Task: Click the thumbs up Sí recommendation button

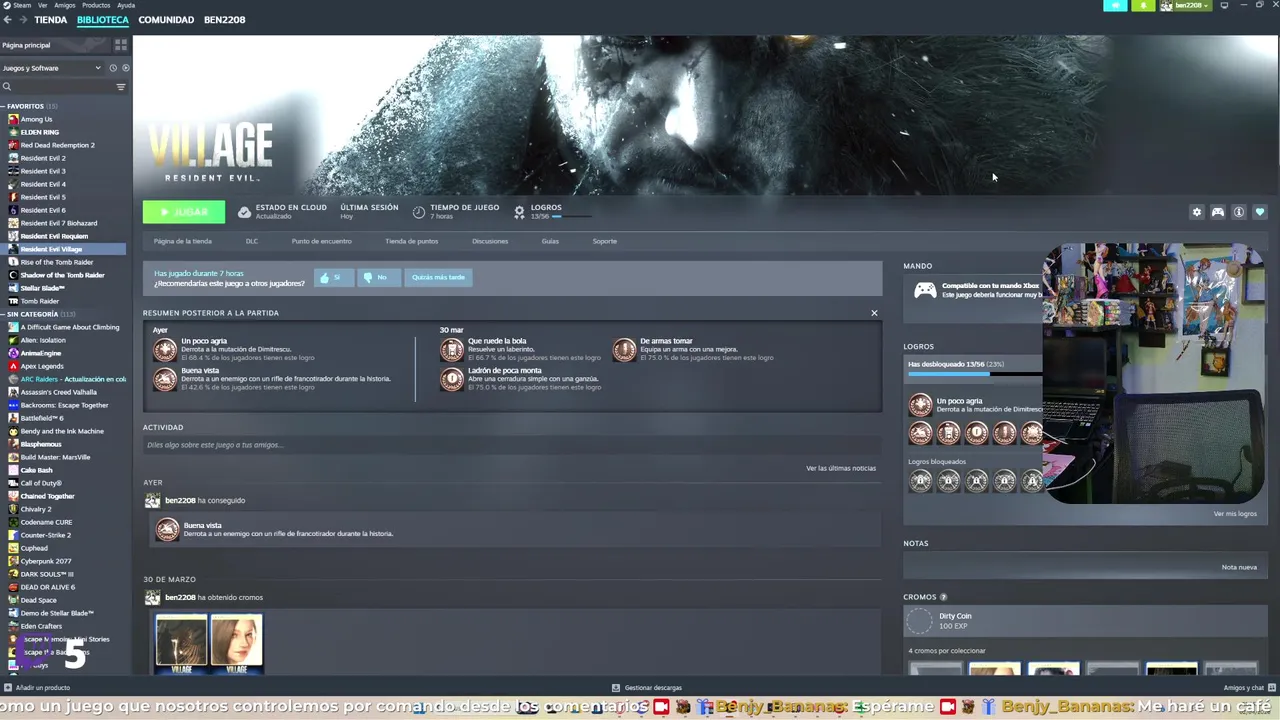Action: (x=333, y=277)
